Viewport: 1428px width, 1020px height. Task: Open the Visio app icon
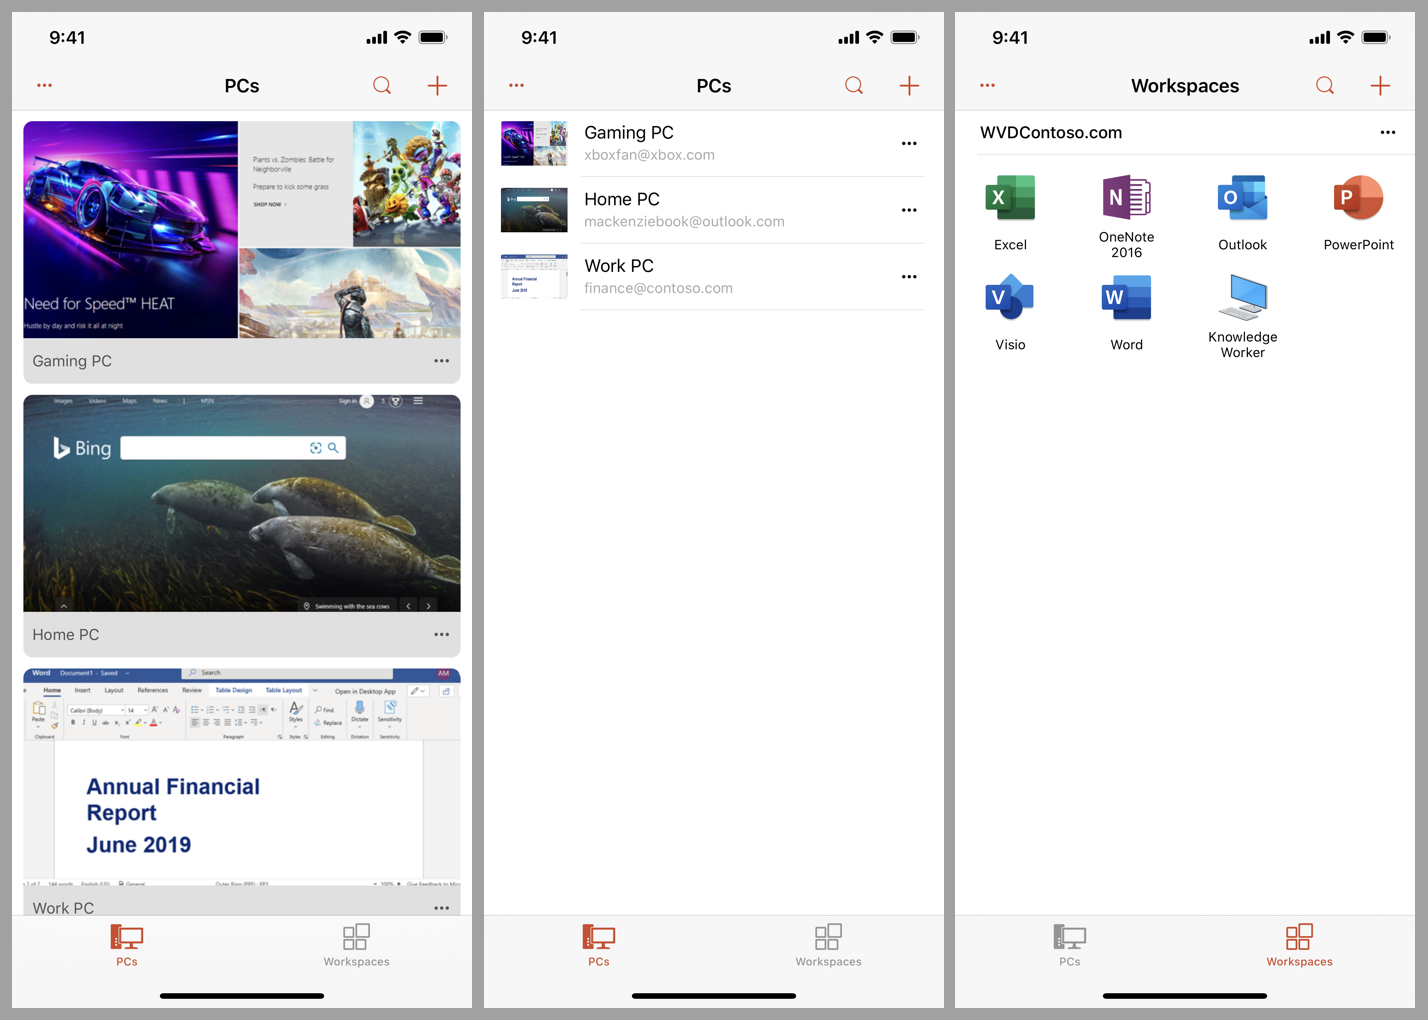click(x=1010, y=298)
